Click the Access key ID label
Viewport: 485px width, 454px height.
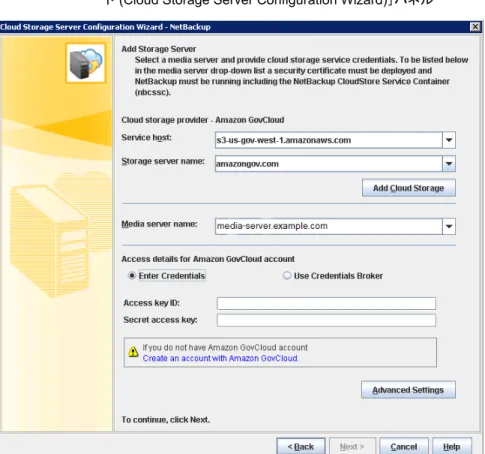pos(151,303)
